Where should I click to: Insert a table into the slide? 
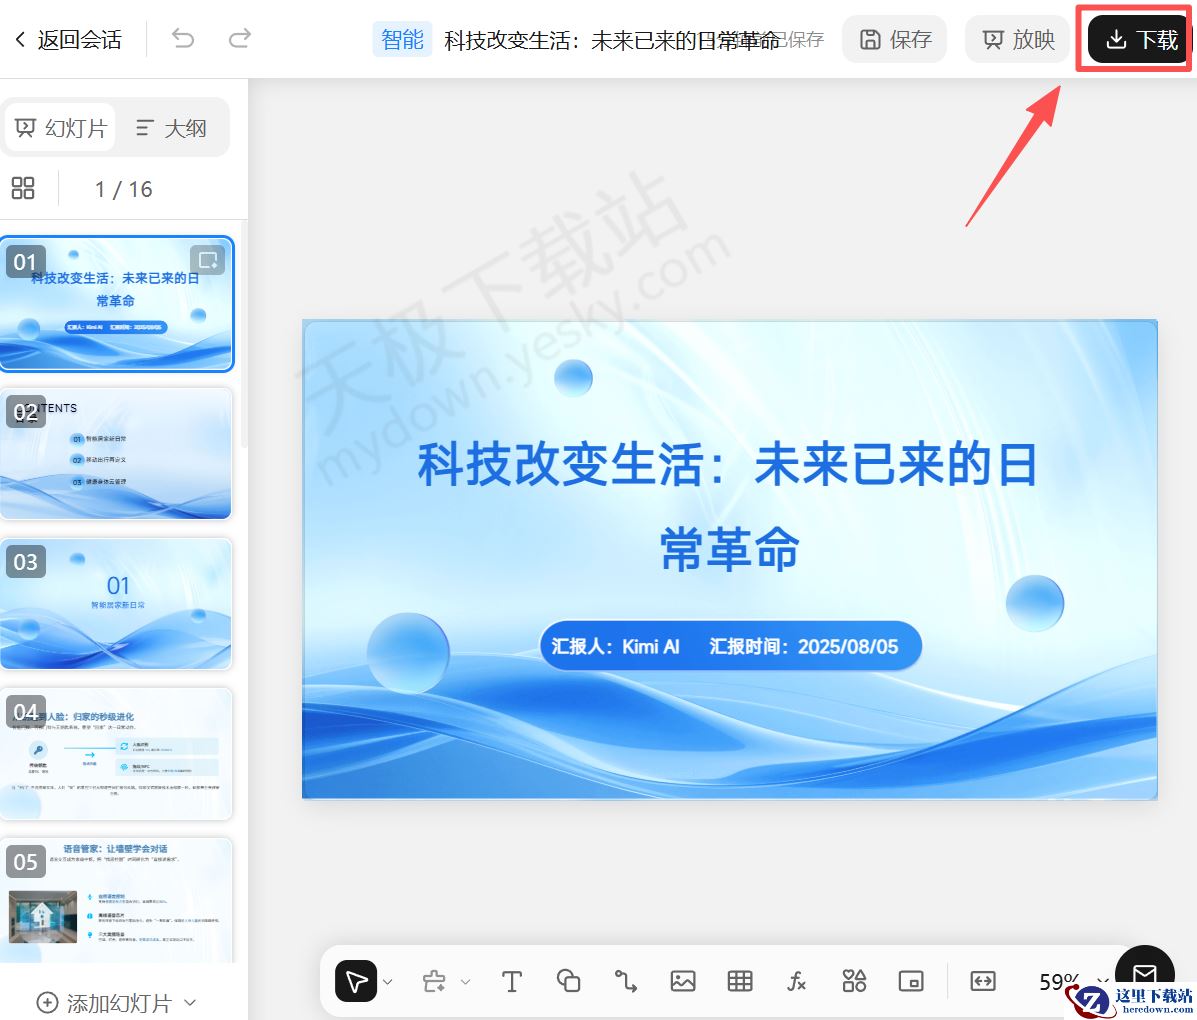point(740,981)
